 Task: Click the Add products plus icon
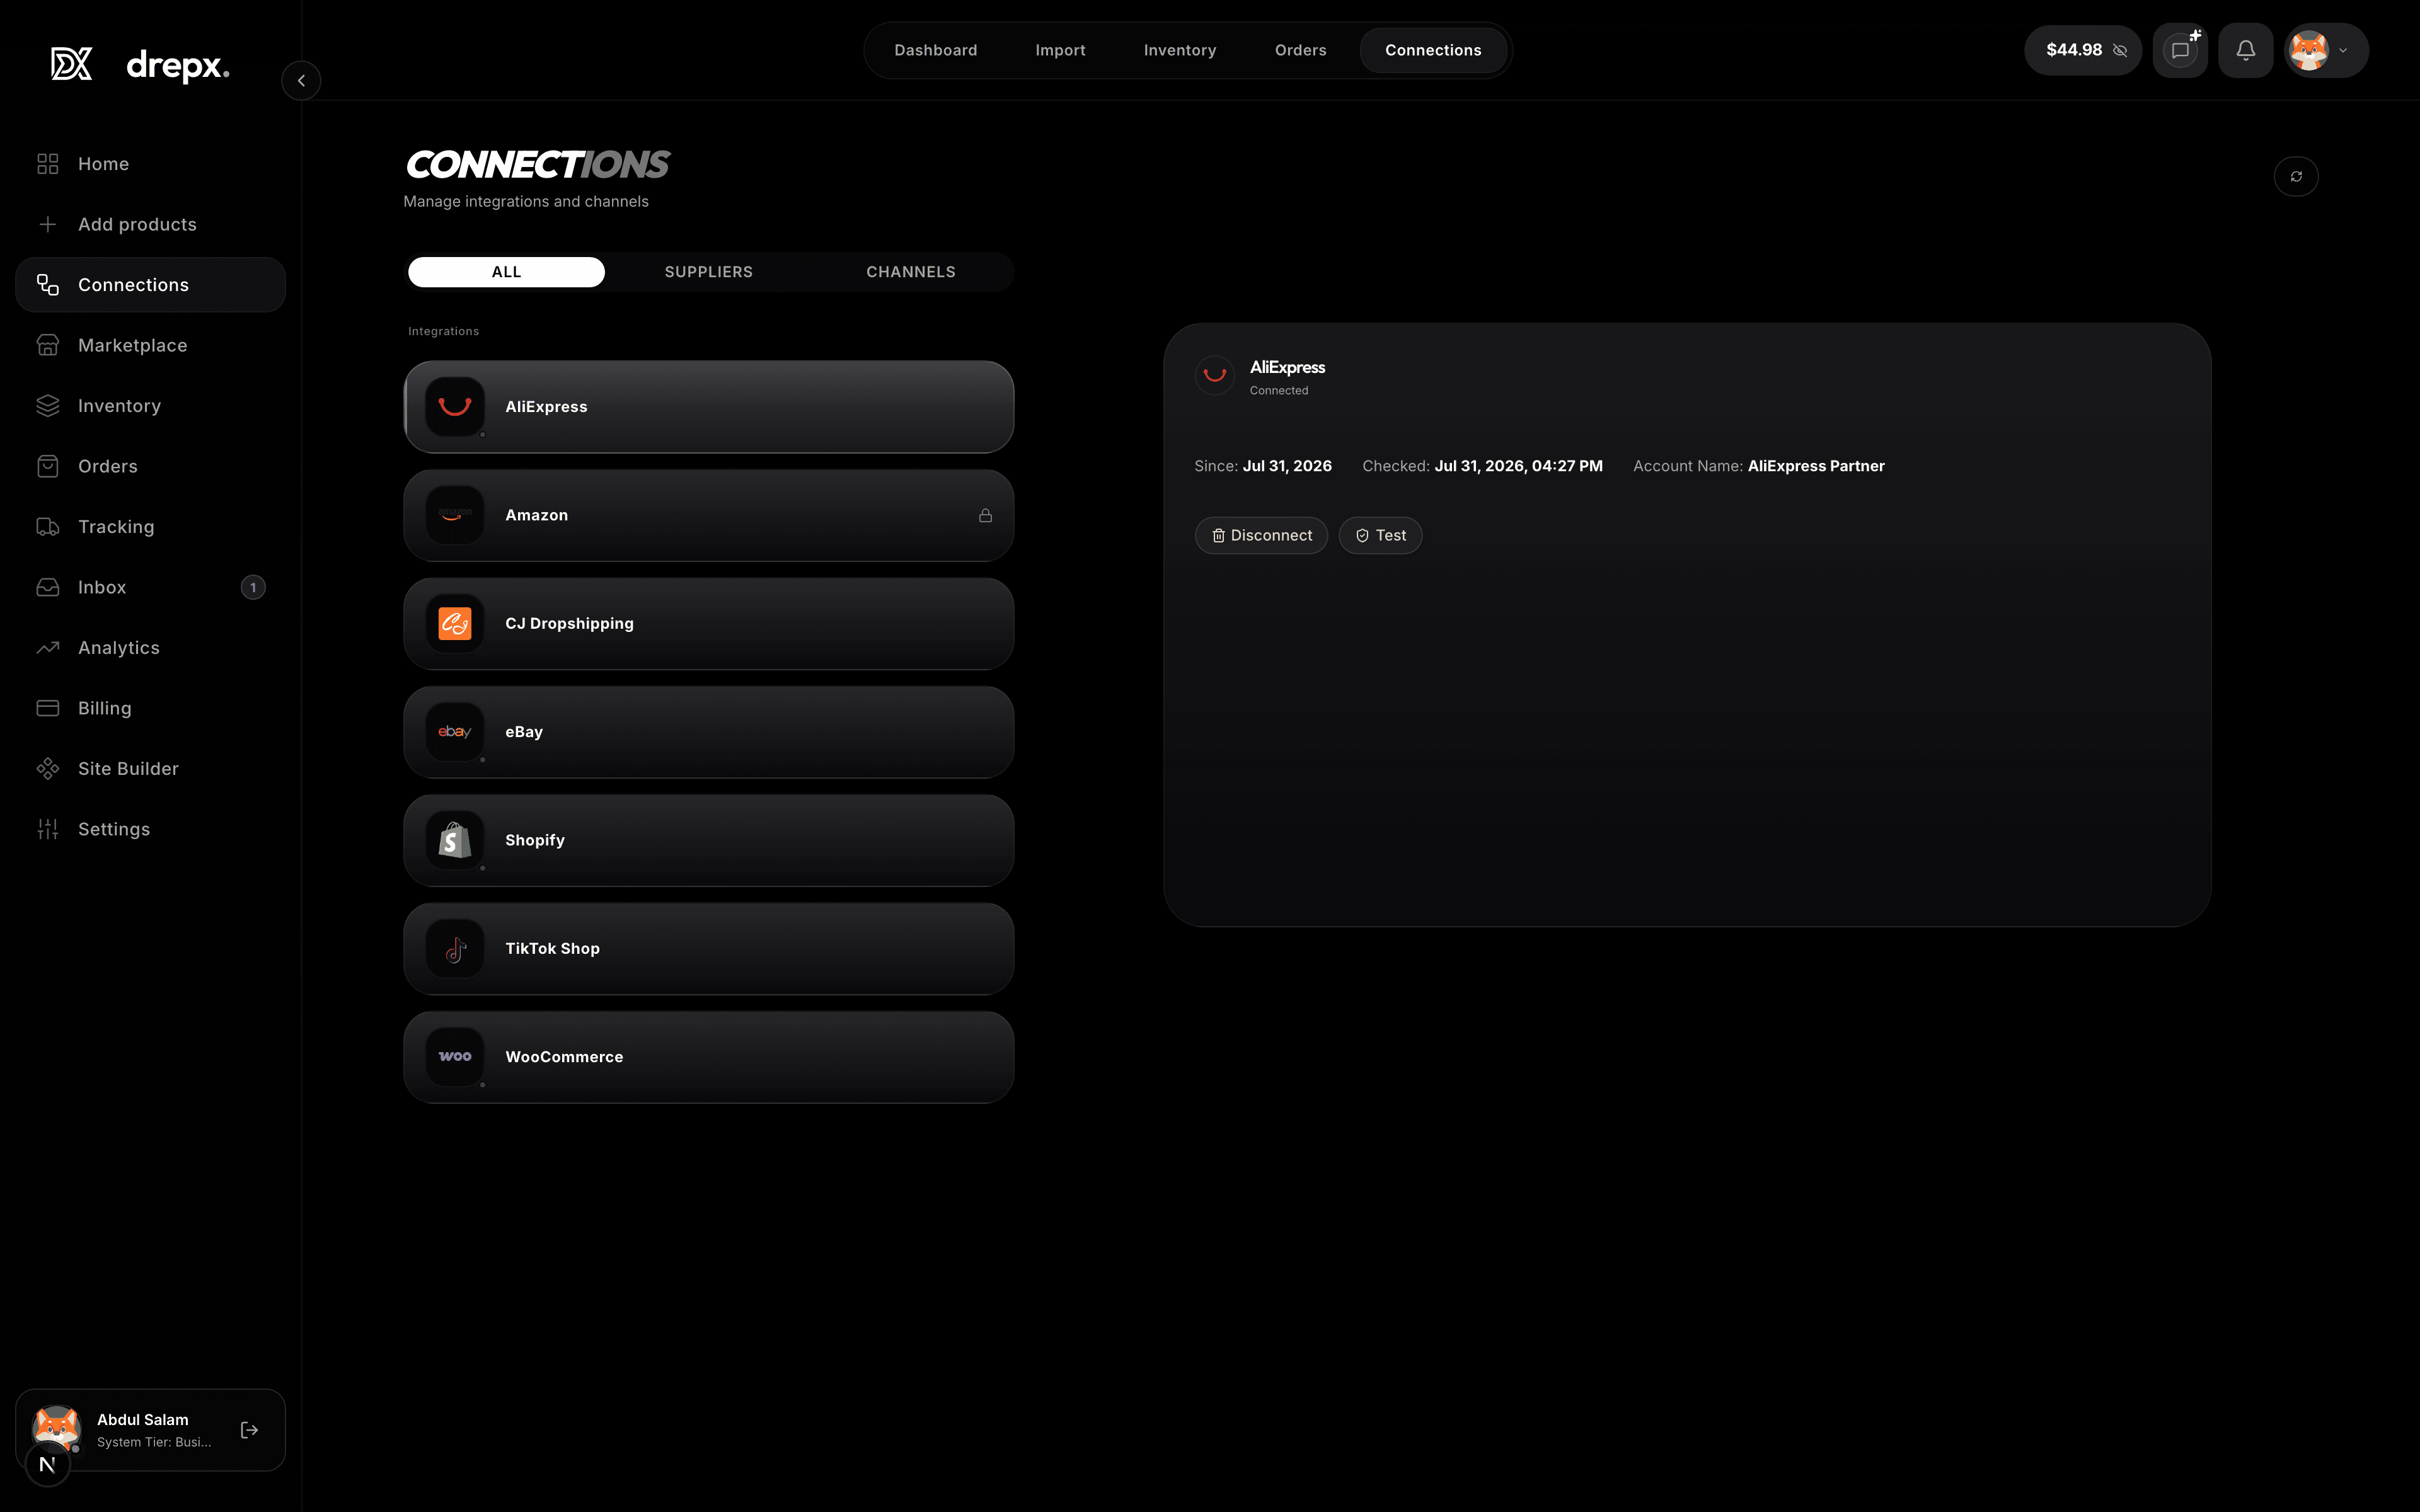[x=48, y=224]
